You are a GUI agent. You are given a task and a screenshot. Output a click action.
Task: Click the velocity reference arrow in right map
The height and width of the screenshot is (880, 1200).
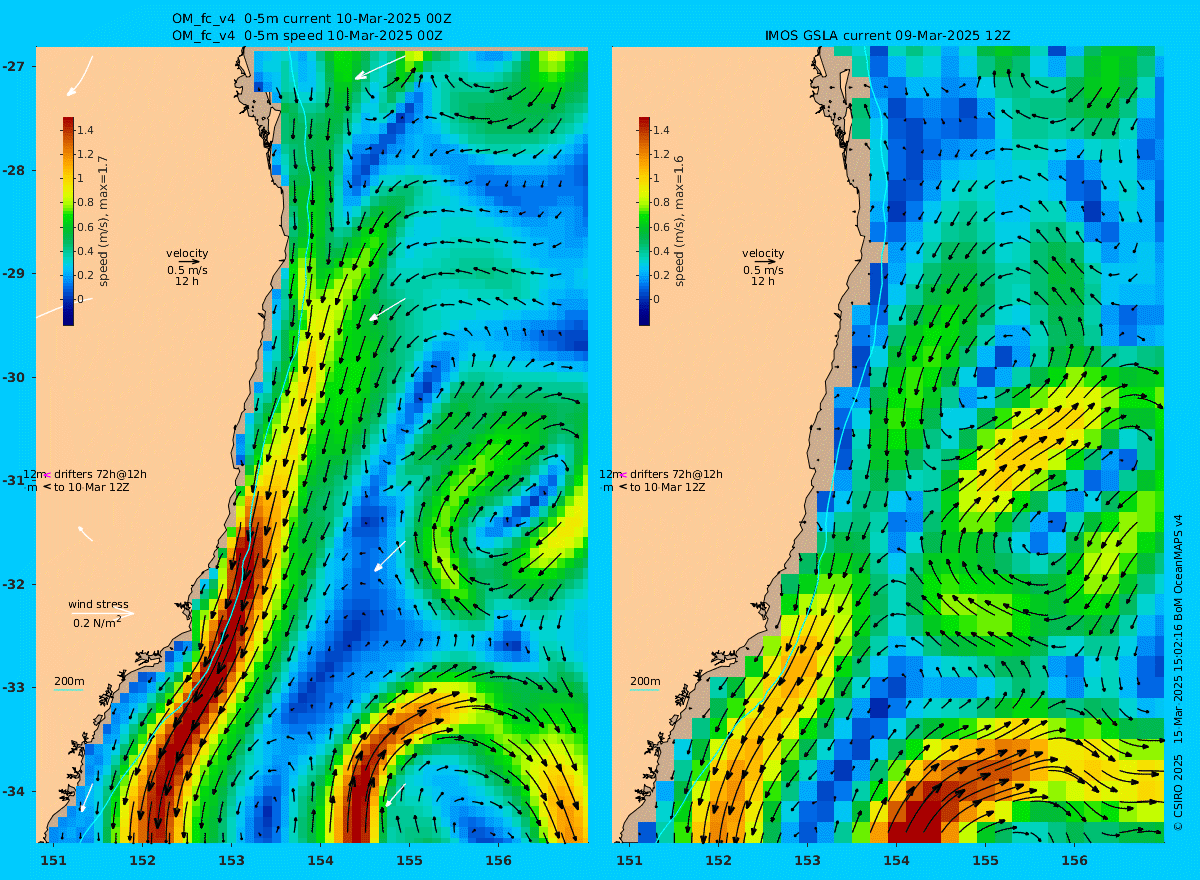(765, 262)
